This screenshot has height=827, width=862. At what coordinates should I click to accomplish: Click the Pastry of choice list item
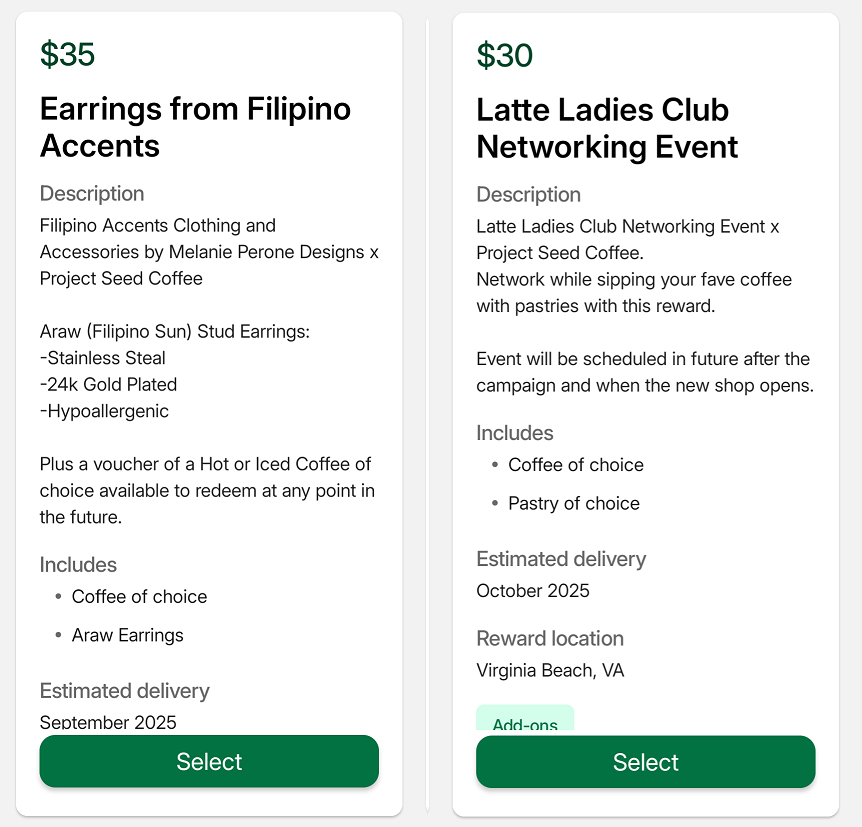point(574,503)
